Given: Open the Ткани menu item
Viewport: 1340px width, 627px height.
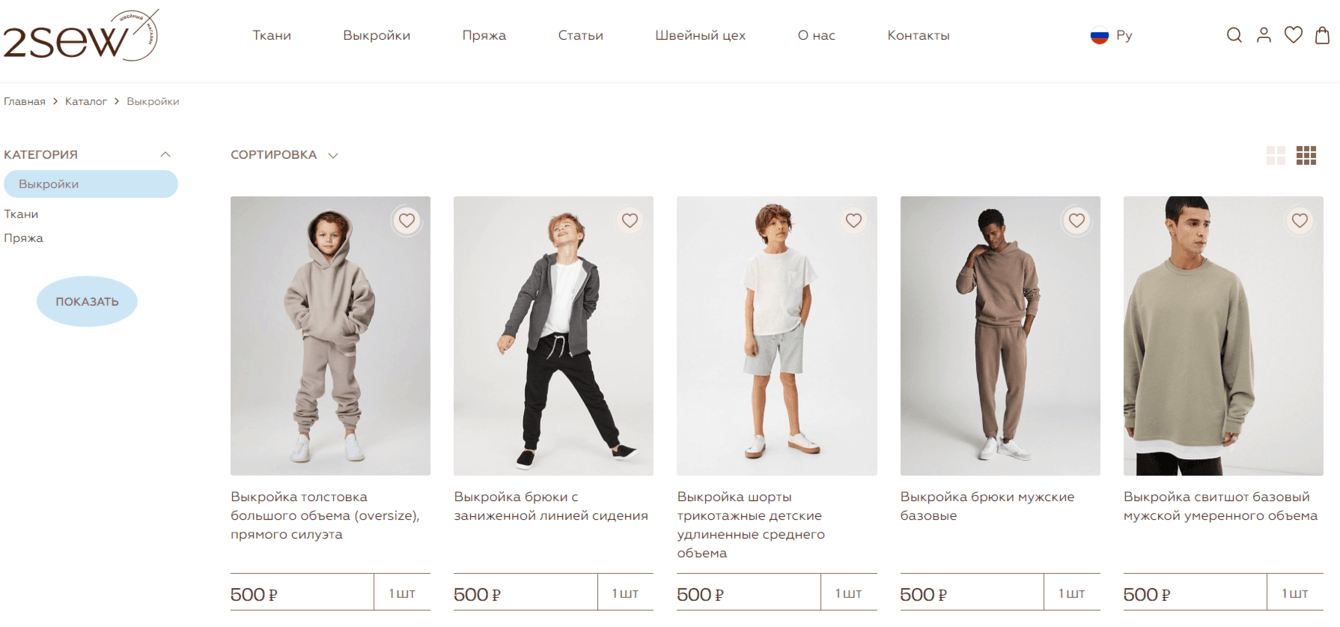Looking at the screenshot, I should point(272,36).
